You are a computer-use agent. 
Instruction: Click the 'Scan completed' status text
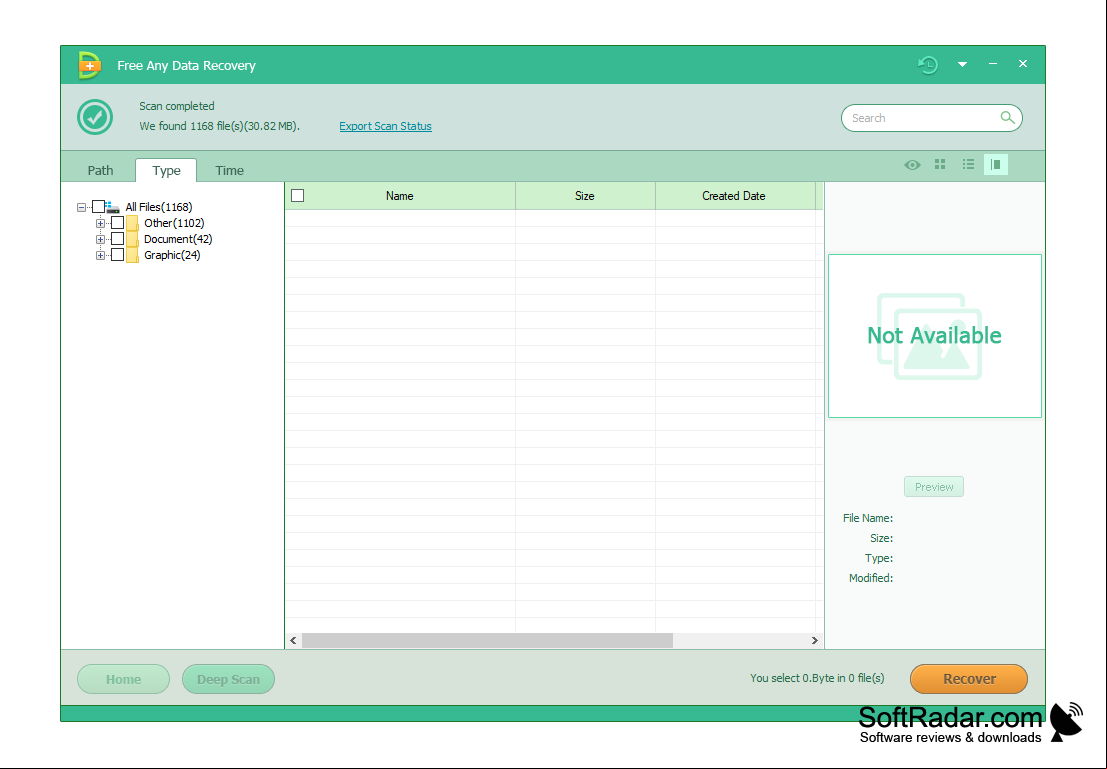pos(176,106)
